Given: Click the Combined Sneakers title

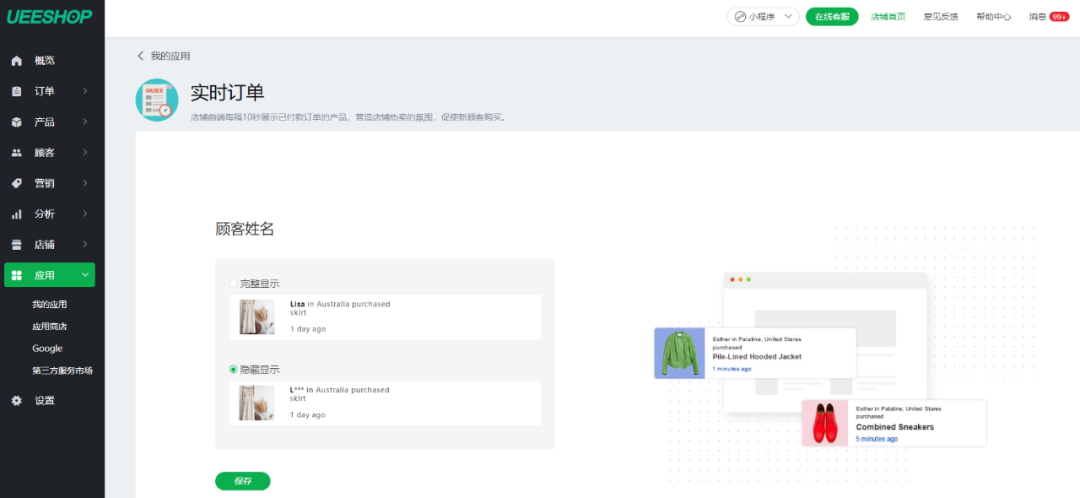Looking at the screenshot, I should click(895, 427).
